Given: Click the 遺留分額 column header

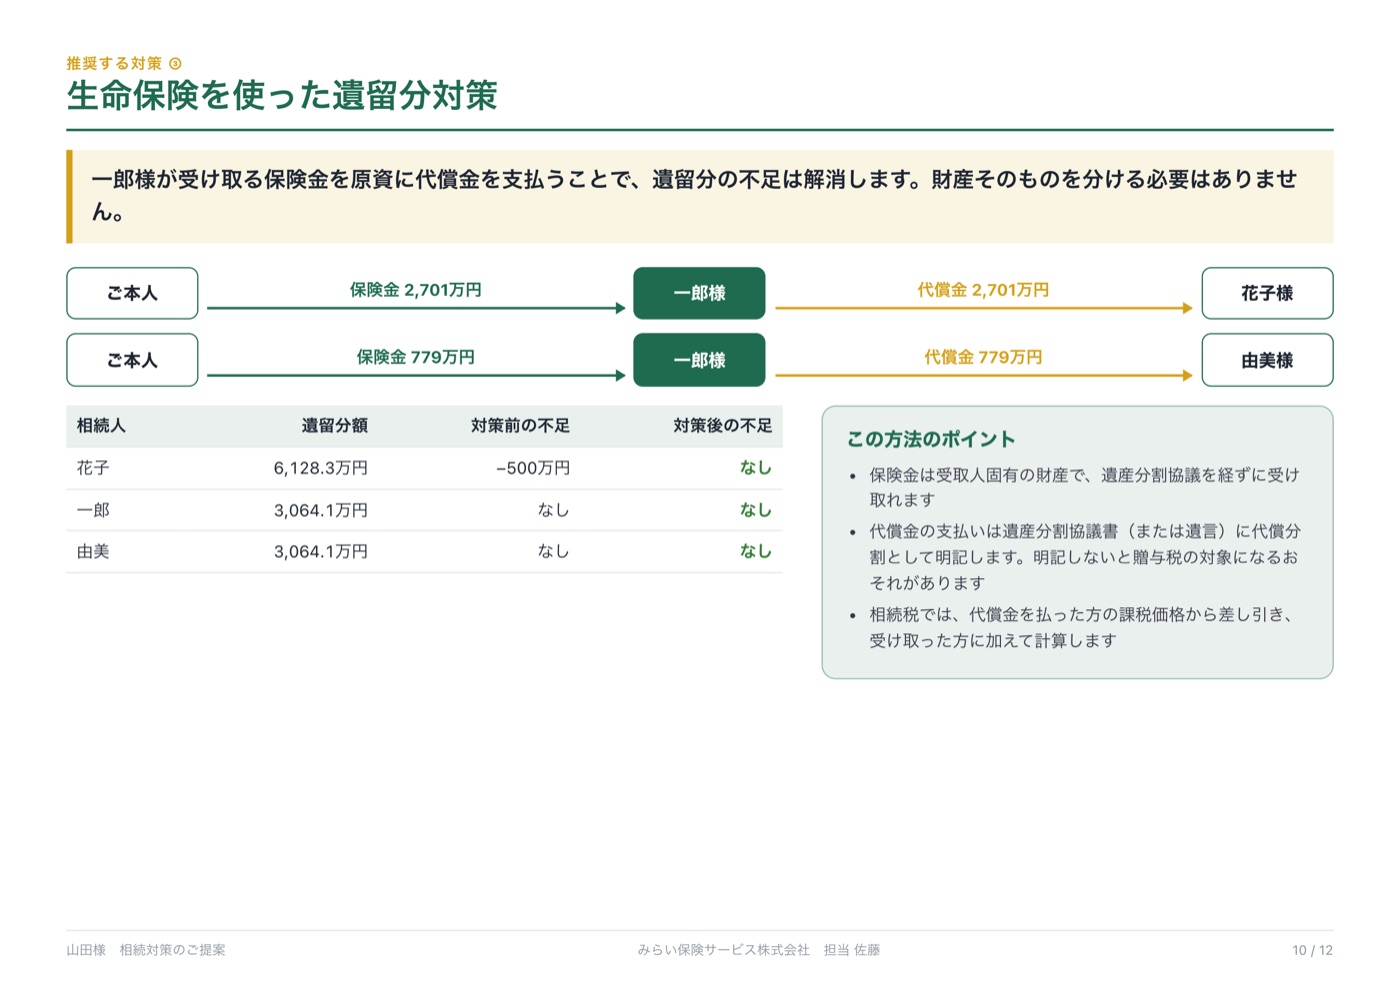Looking at the screenshot, I should pyautogui.click(x=335, y=426).
